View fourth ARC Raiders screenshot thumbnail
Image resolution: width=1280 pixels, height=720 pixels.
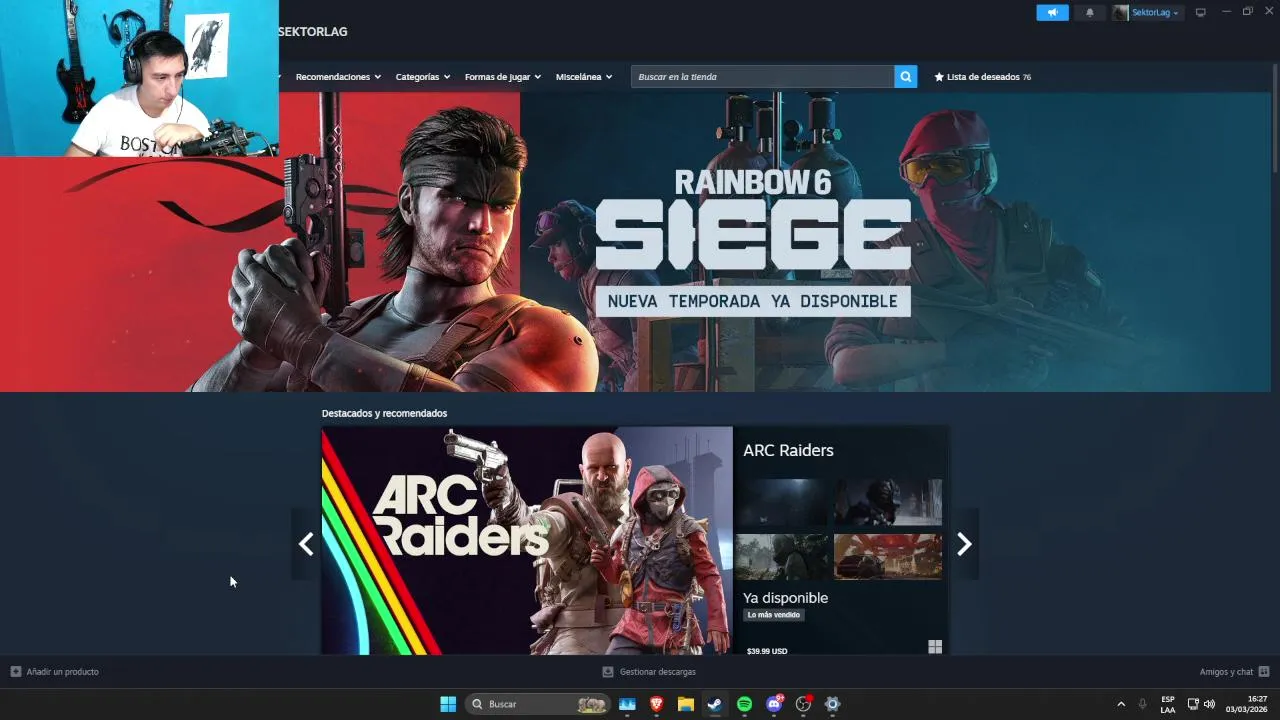point(888,557)
